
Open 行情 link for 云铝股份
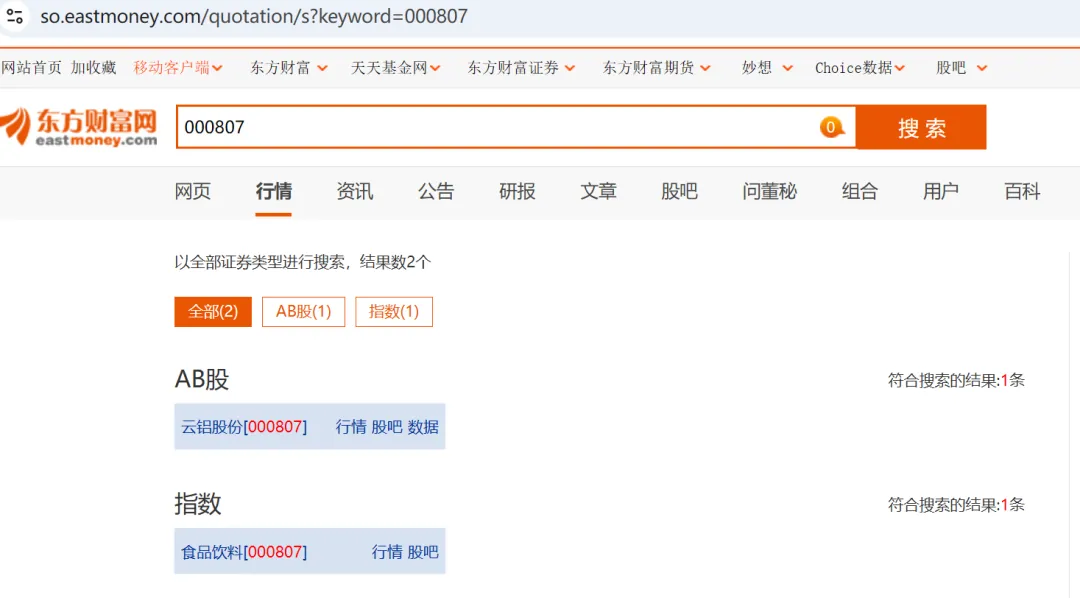(x=351, y=427)
